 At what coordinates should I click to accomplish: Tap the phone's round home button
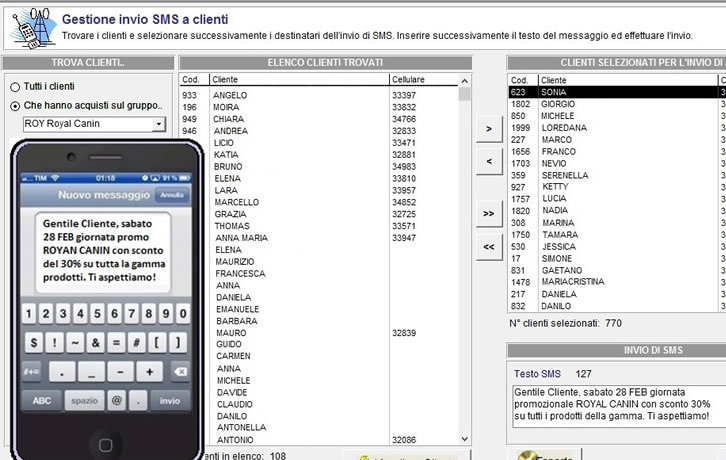(106, 445)
